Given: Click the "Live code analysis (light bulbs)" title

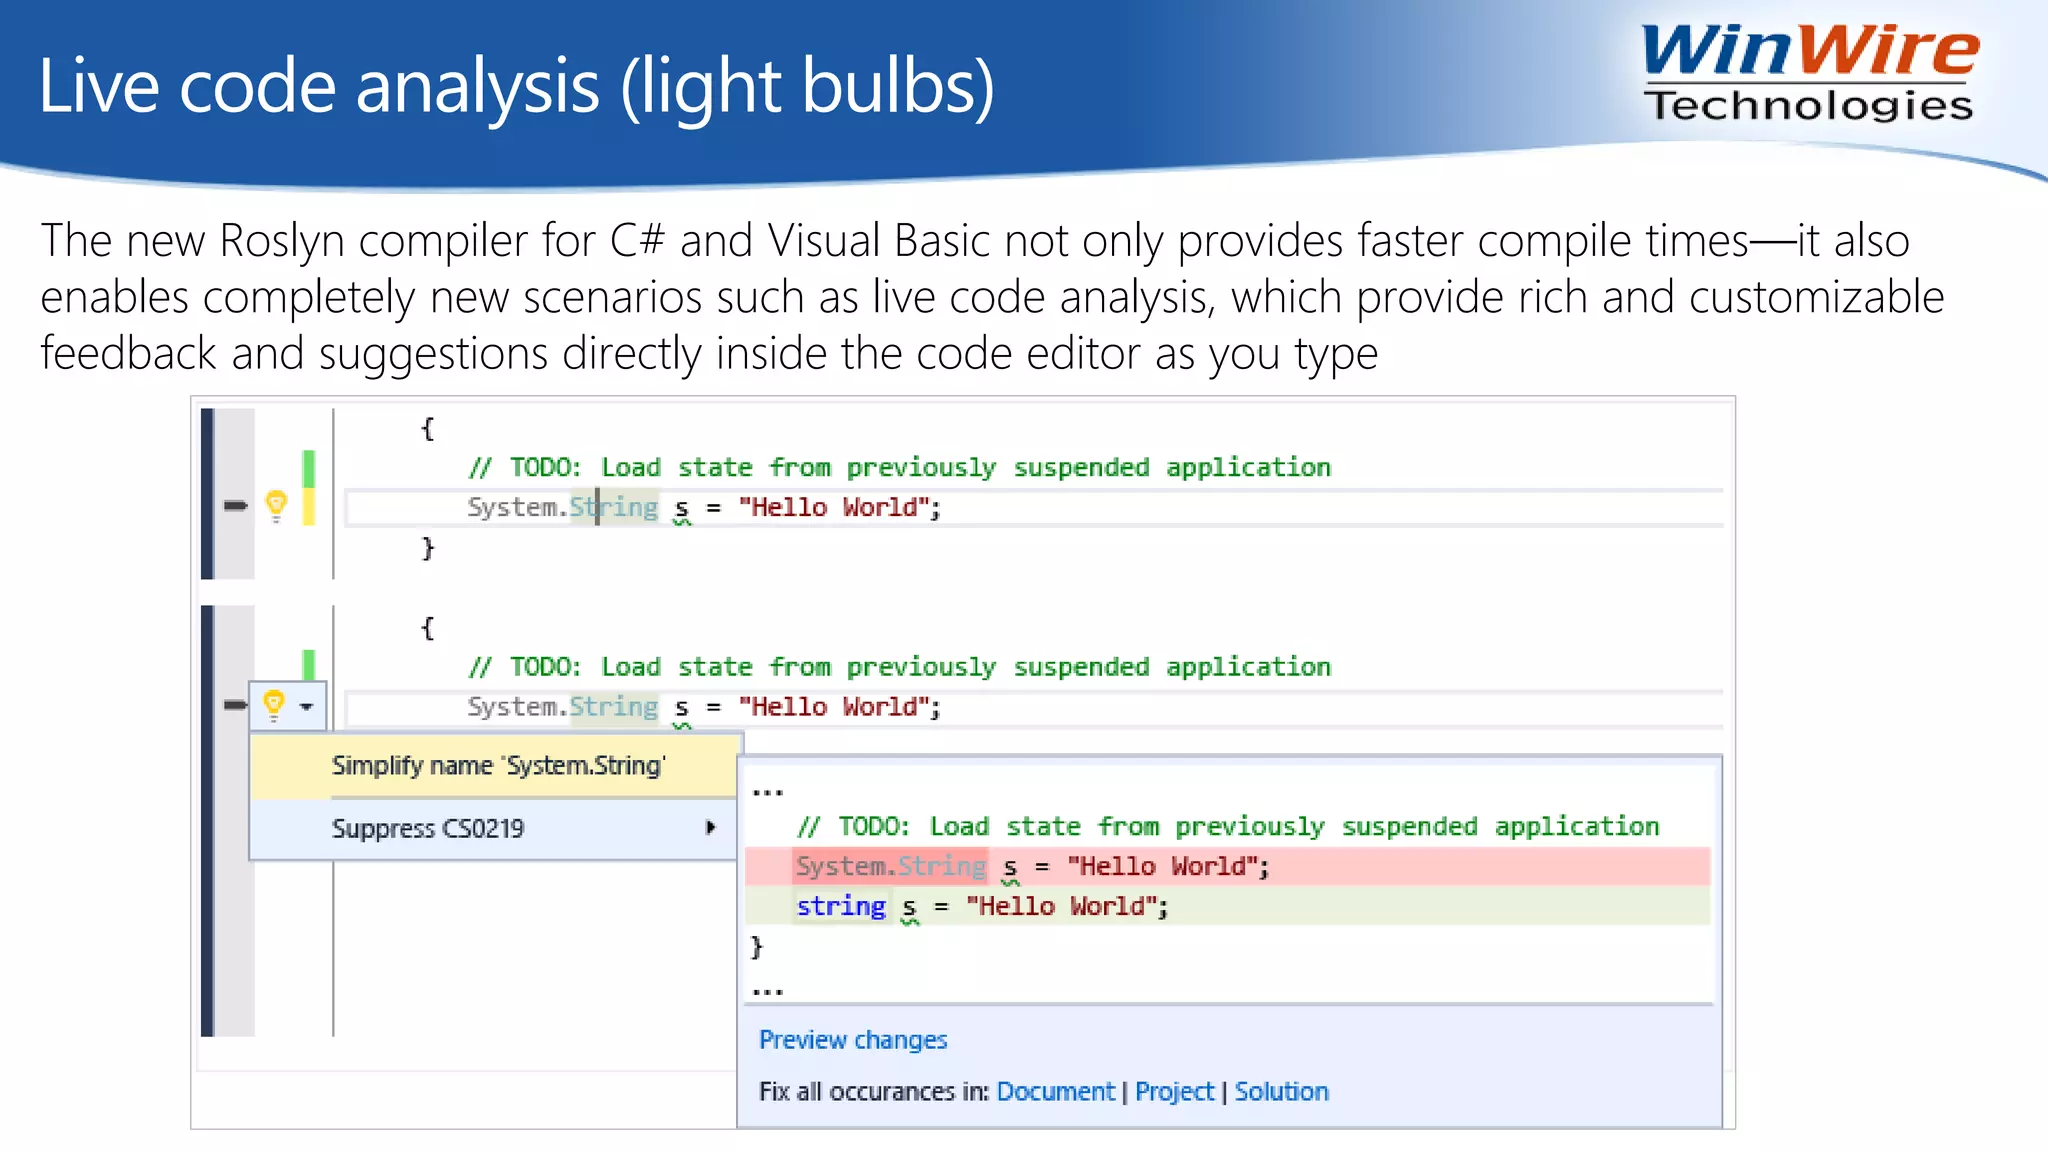Looking at the screenshot, I should click(x=517, y=86).
